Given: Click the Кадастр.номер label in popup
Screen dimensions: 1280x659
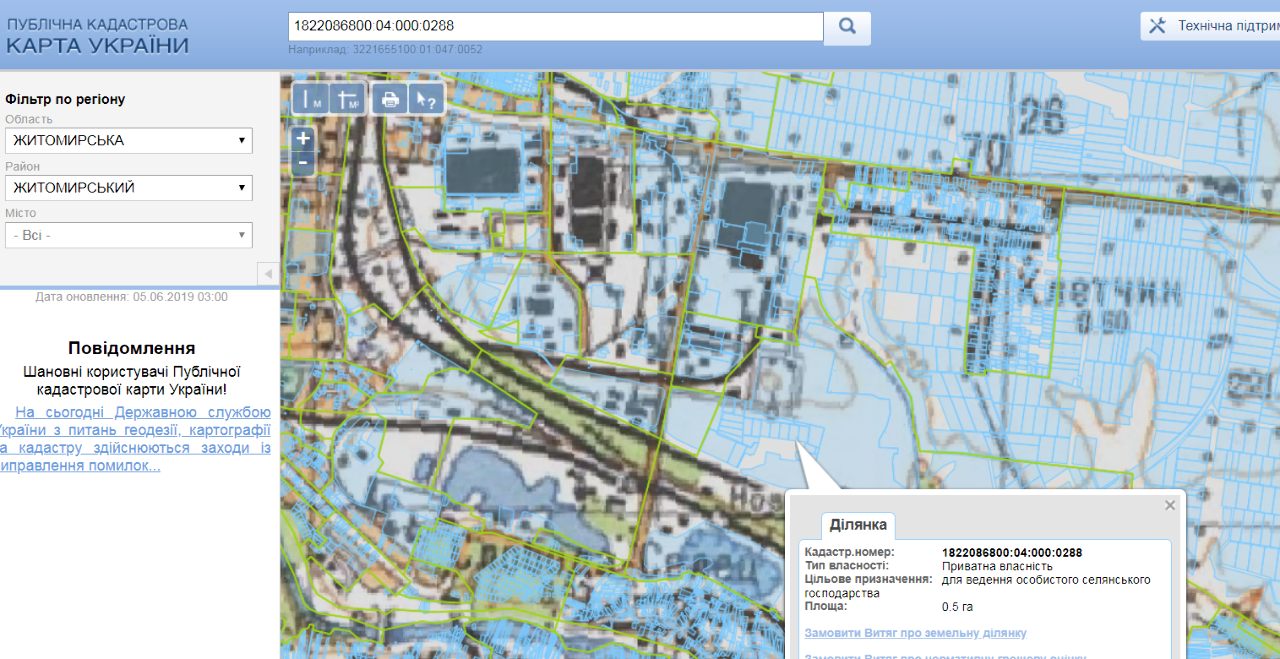Looking at the screenshot, I should [849, 553].
